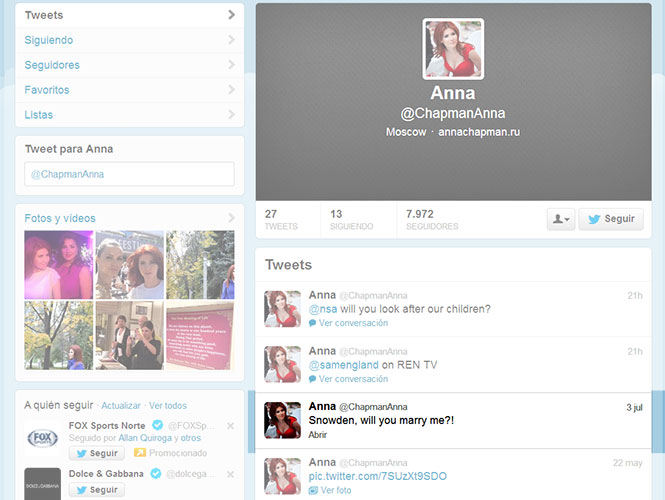The image size is (665, 500).
Task: Open the Siguiendo sidebar item
Action: [x=129, y=40]
